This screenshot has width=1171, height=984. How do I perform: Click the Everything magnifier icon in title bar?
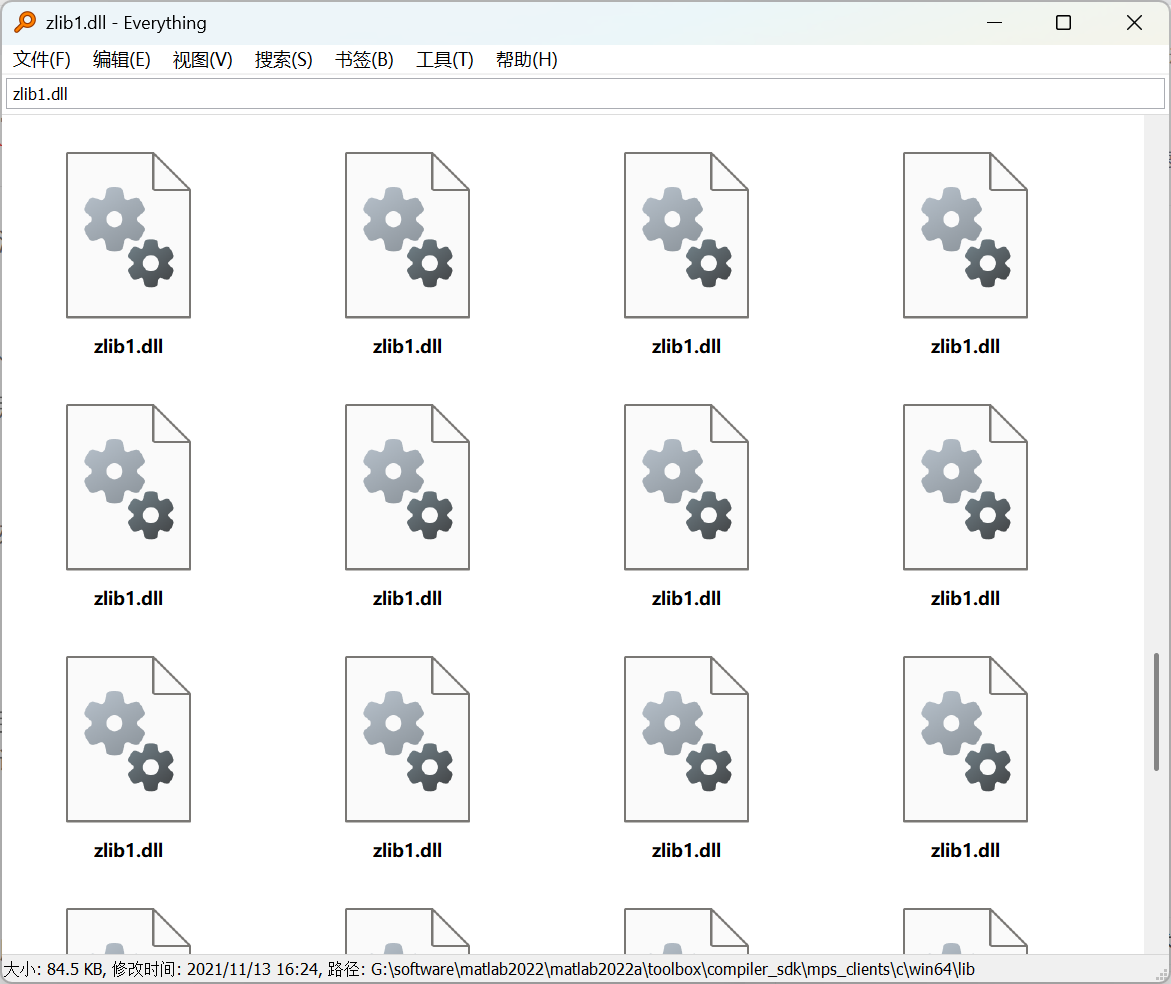click(x=25, y=22)
